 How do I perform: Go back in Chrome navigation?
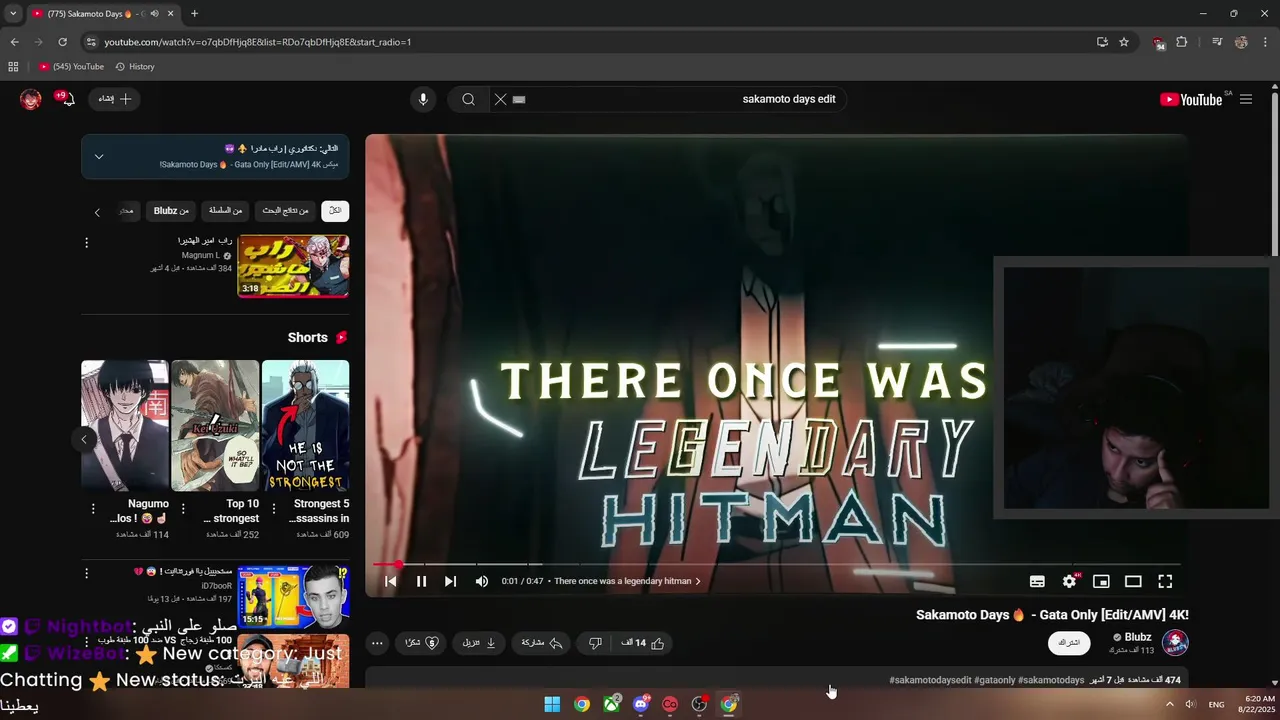tap(14, 42)
